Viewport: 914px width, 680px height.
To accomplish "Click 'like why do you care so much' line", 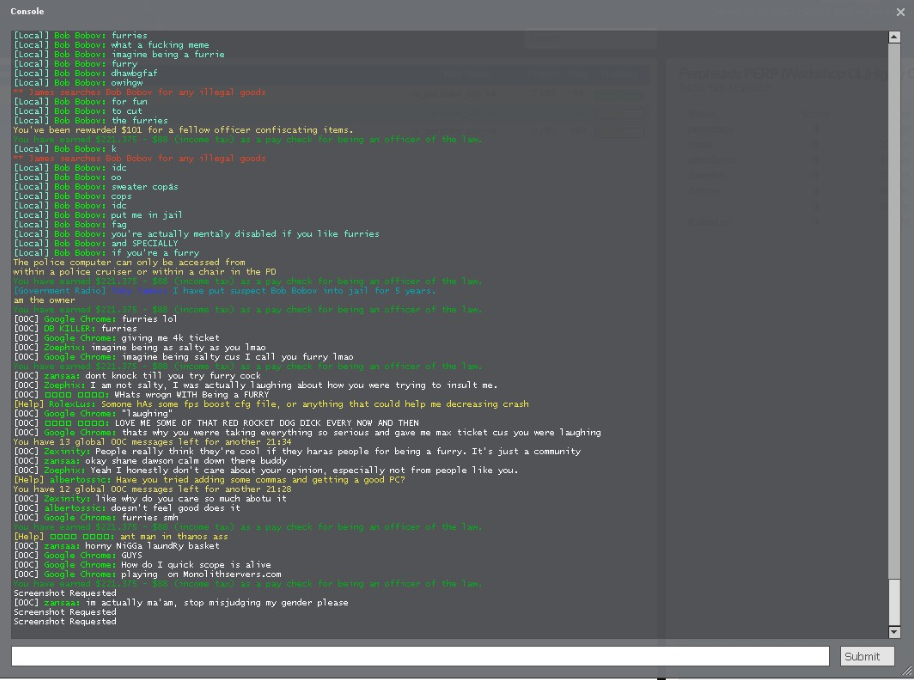I will [x=150, y=498].
